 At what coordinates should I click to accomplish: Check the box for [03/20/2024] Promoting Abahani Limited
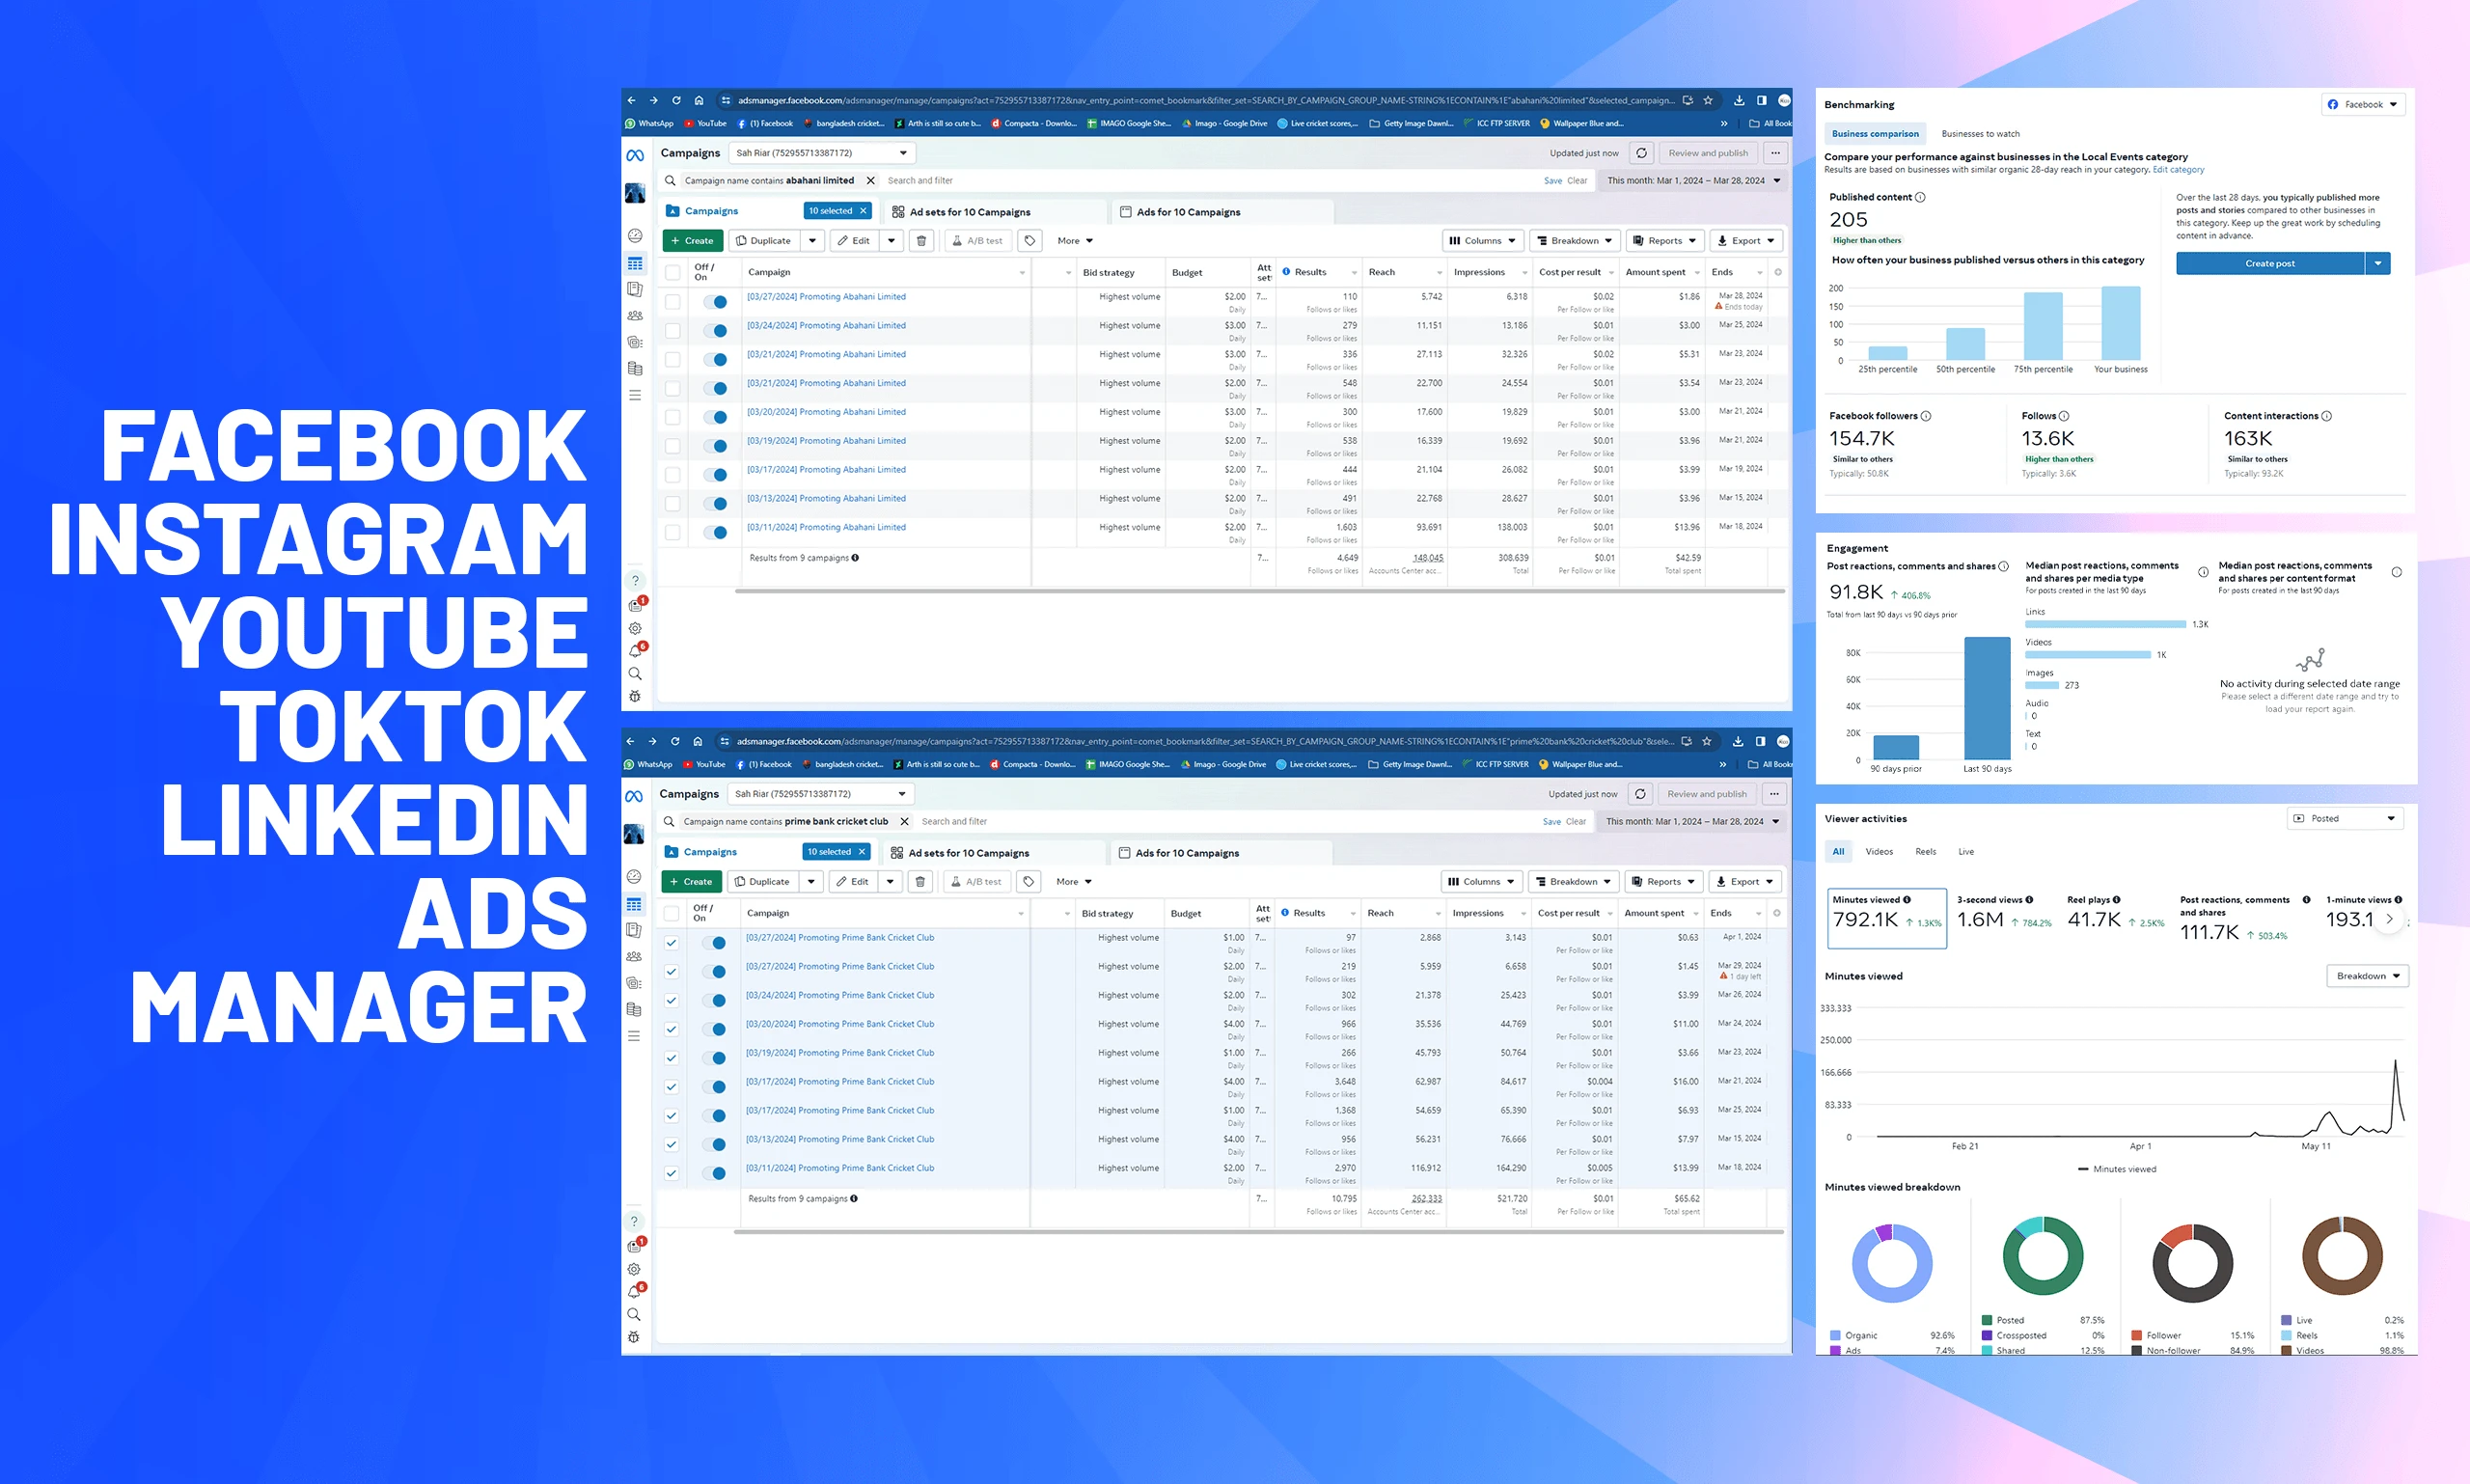coord(673,417)
